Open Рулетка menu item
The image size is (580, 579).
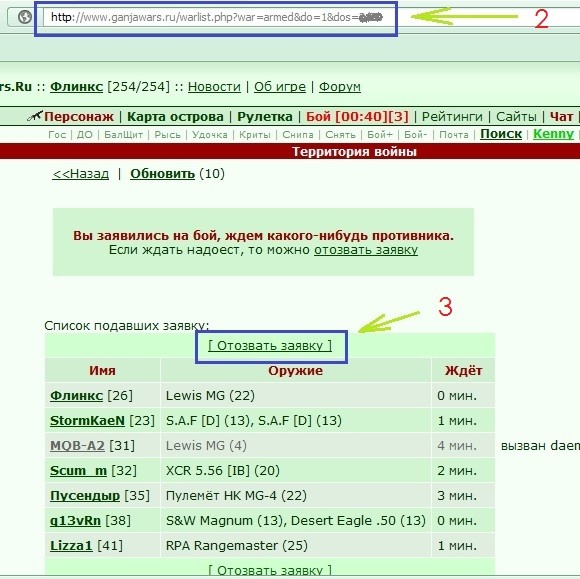tap(265, 117)
